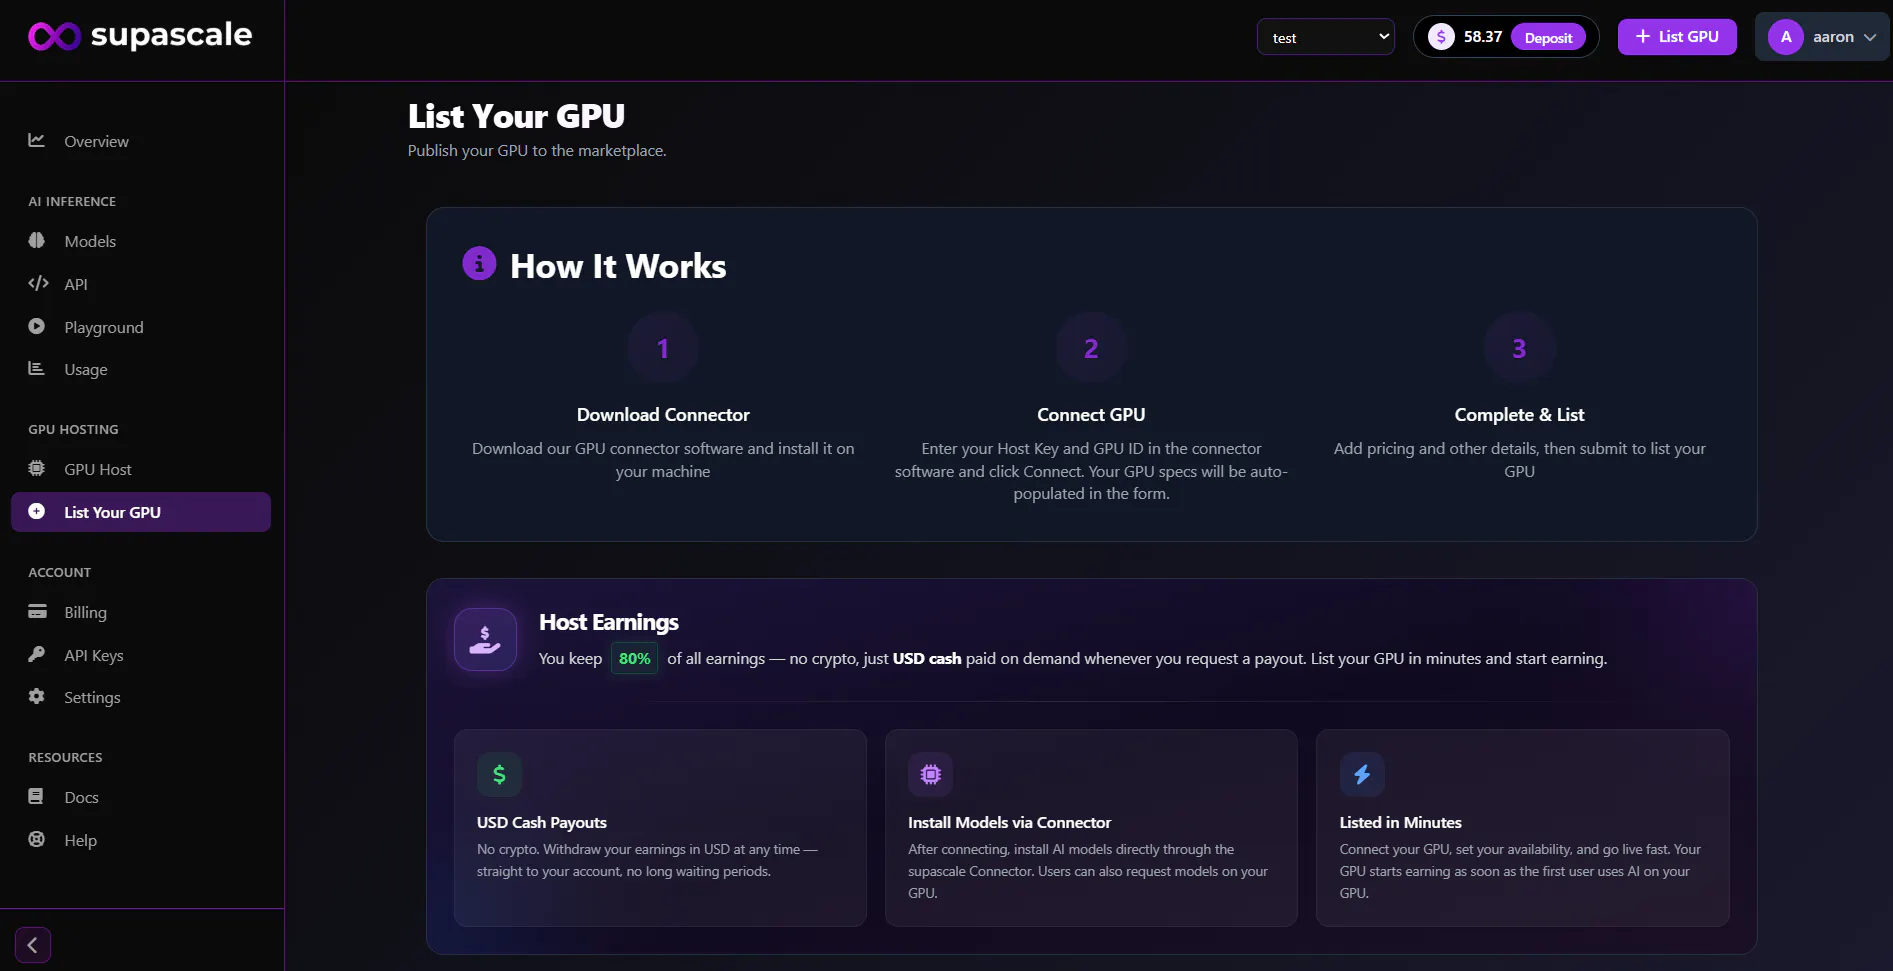Click the Host Earnings heading
The image size is (1893, 971).
[609, 622]
